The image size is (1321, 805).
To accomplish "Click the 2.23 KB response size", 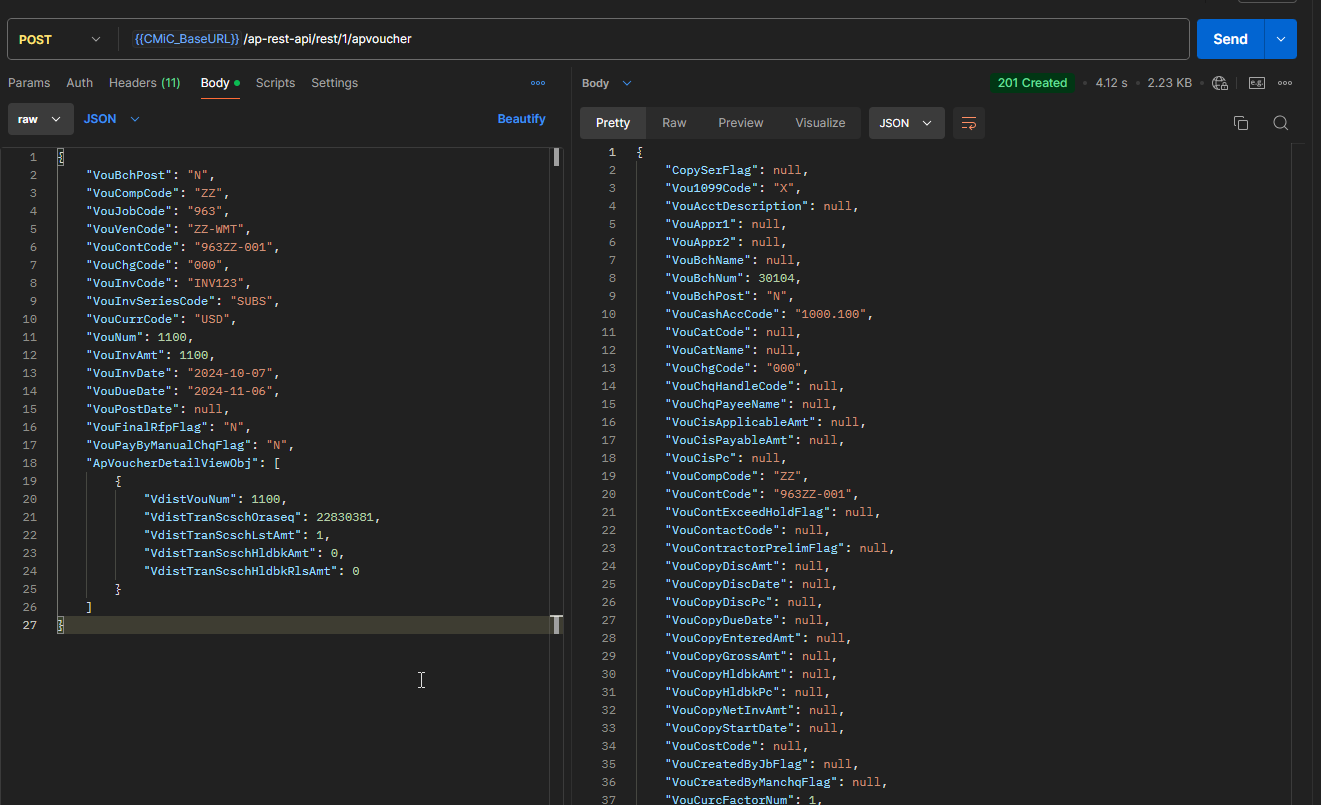I will 1169,83.
